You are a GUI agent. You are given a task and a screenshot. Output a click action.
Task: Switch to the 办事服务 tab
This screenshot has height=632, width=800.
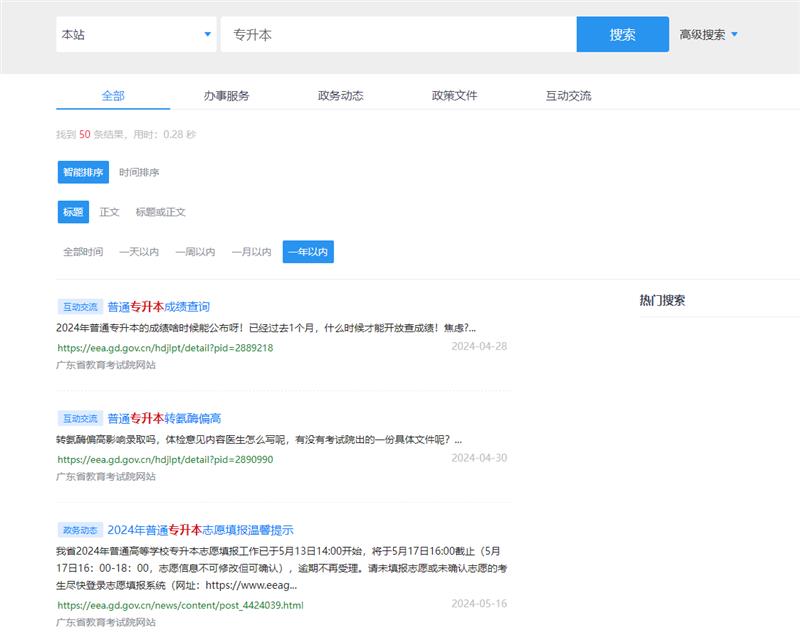[x=227, y=95]
